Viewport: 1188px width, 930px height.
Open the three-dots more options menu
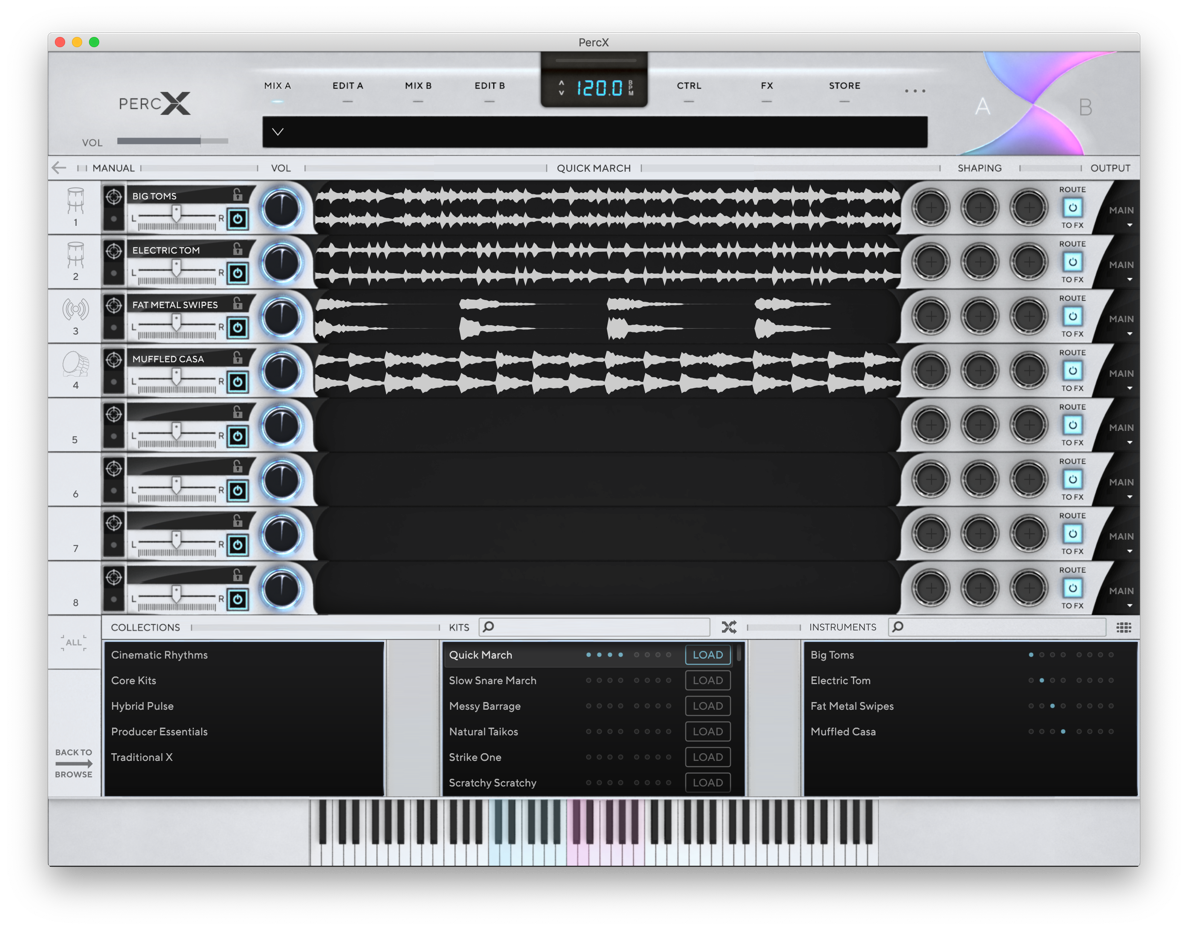click(x=914, y=91)
